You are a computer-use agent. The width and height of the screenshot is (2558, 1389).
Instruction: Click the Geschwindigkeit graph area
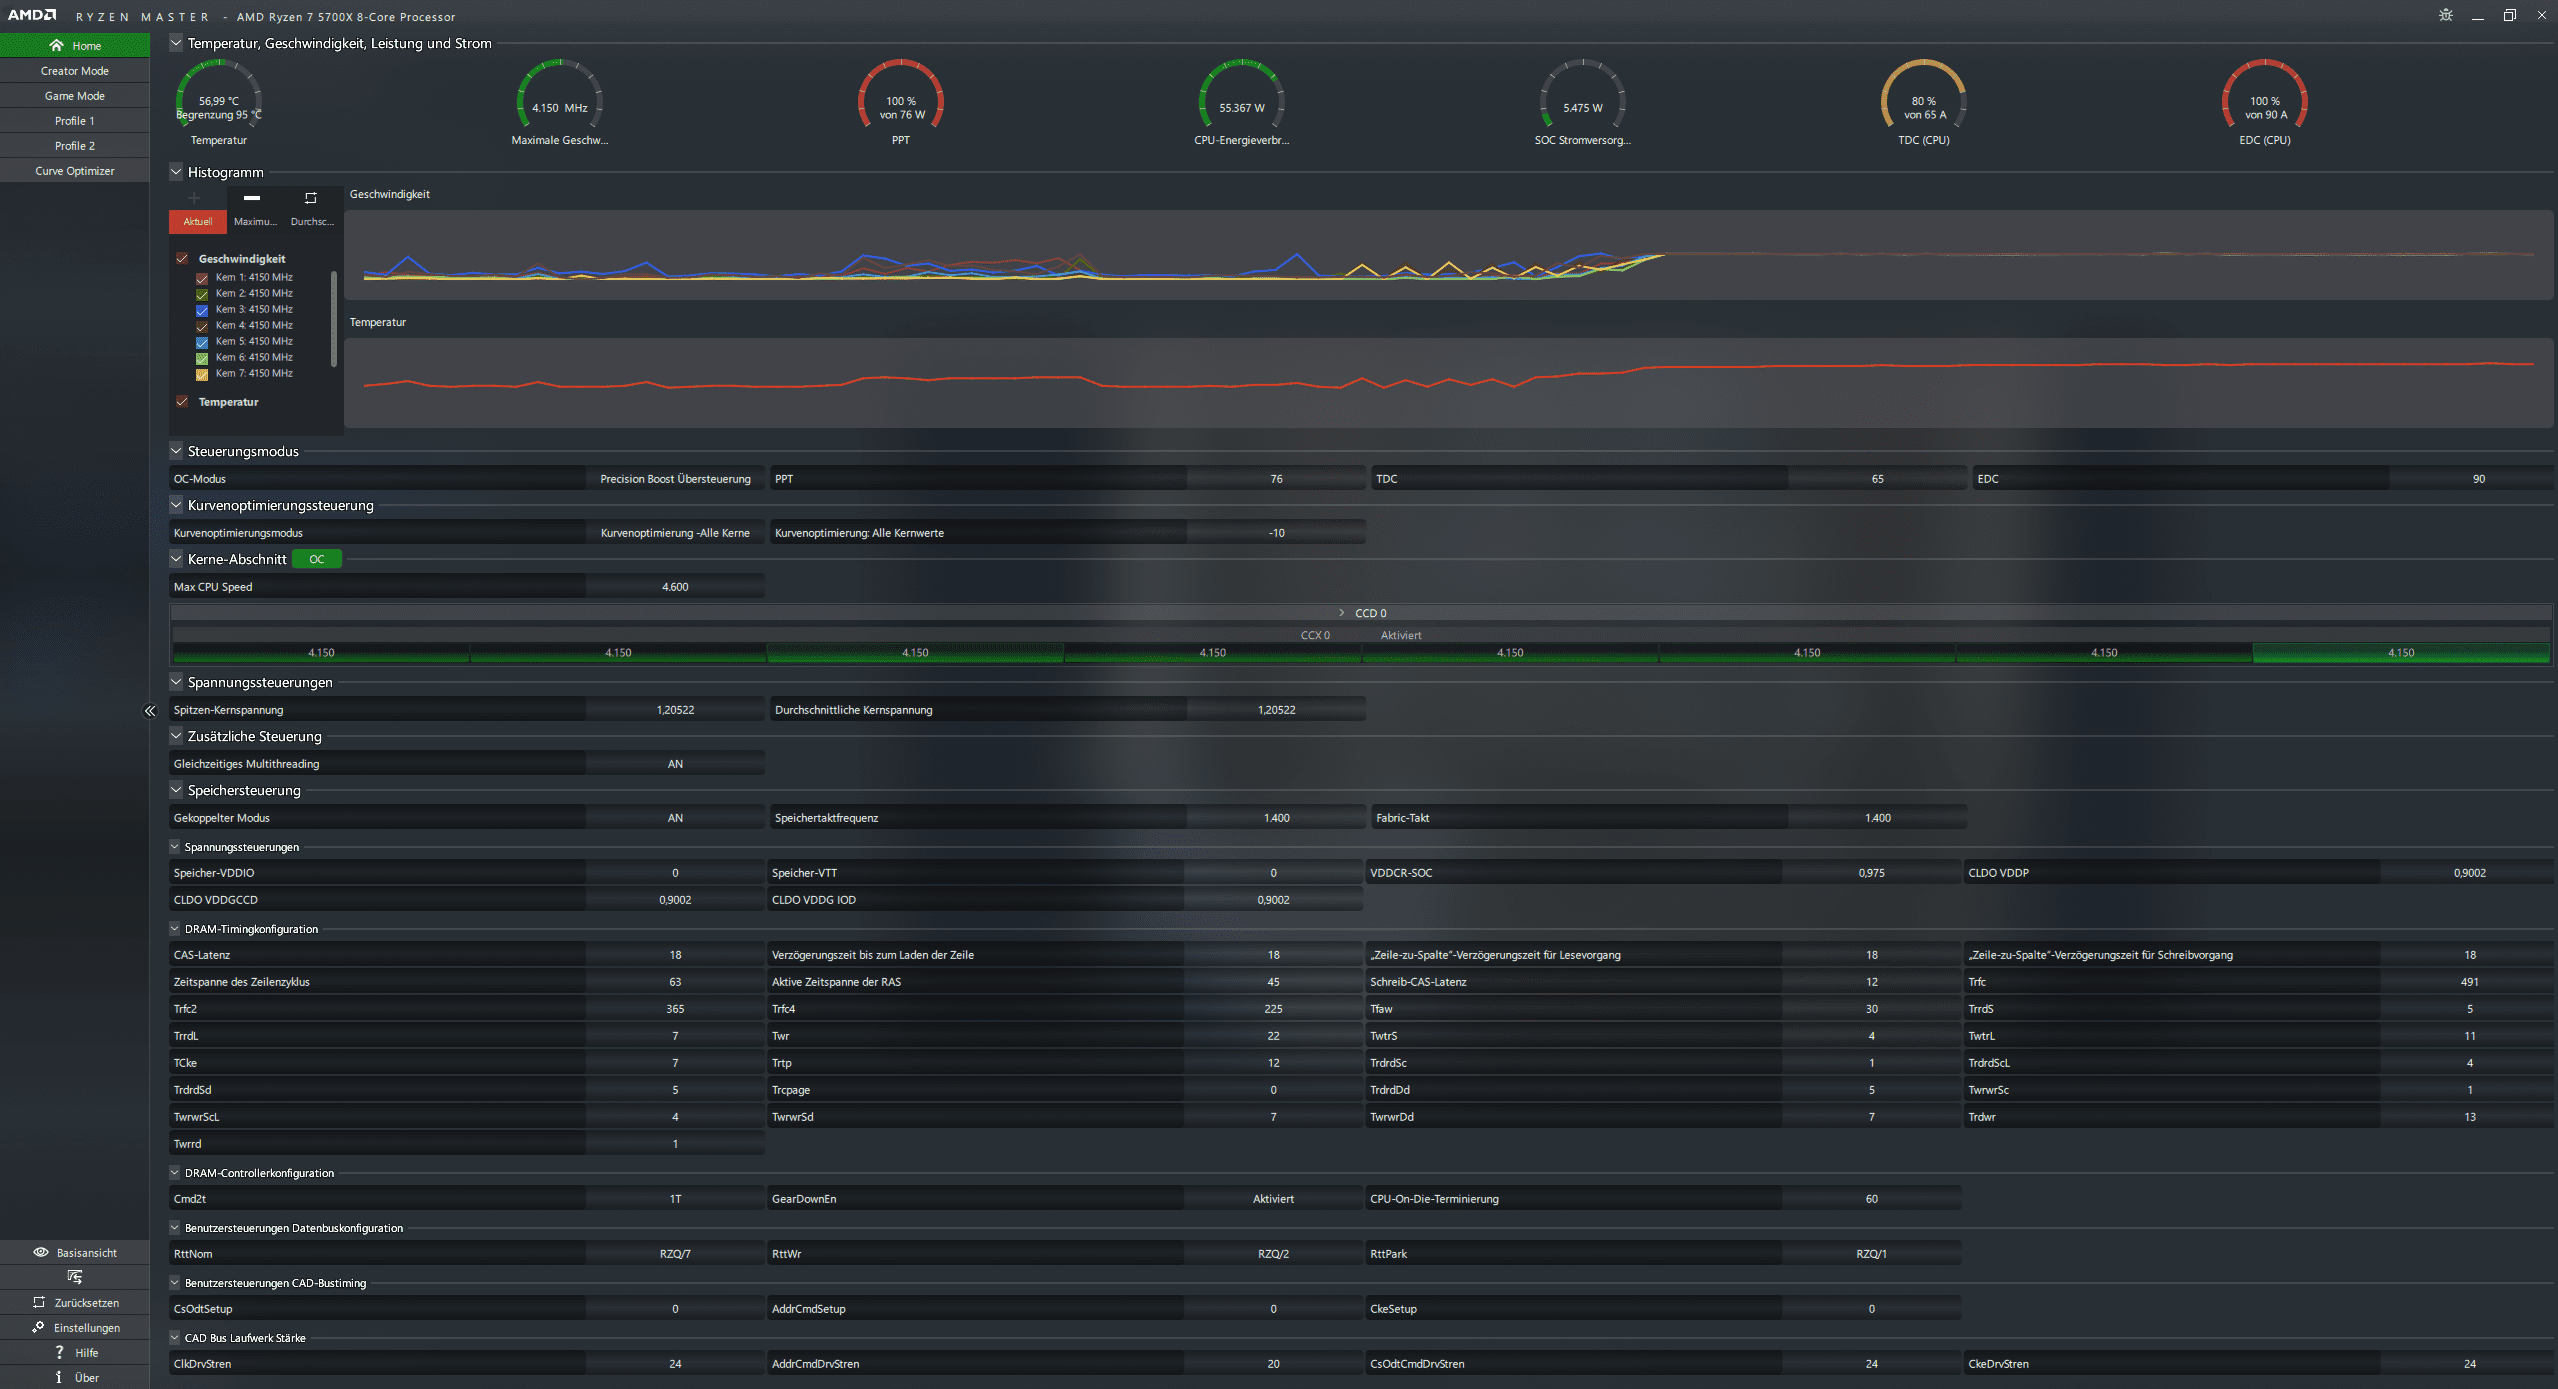tap(1448, 254)
